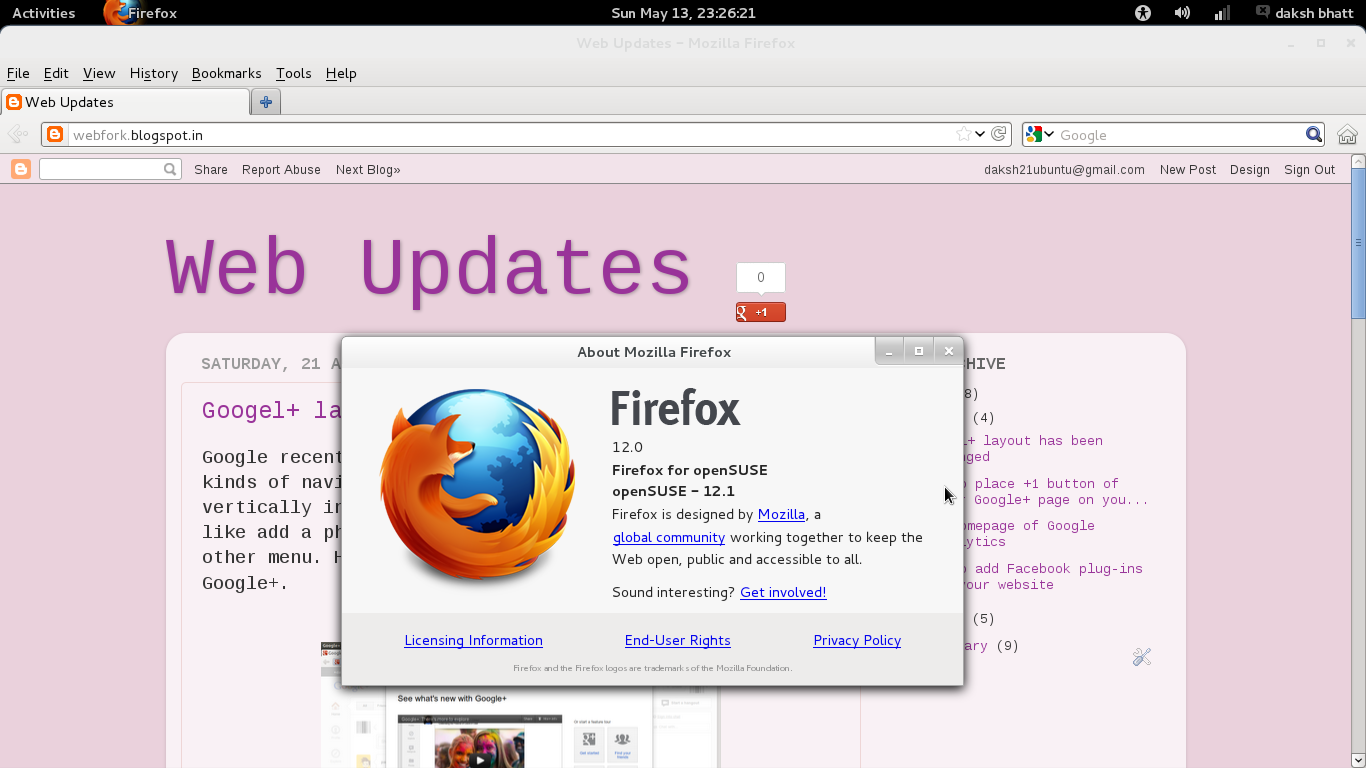The height and width of the screenshot is (768, 1366).
Task: Open the History menu
Action: point(153,73)
